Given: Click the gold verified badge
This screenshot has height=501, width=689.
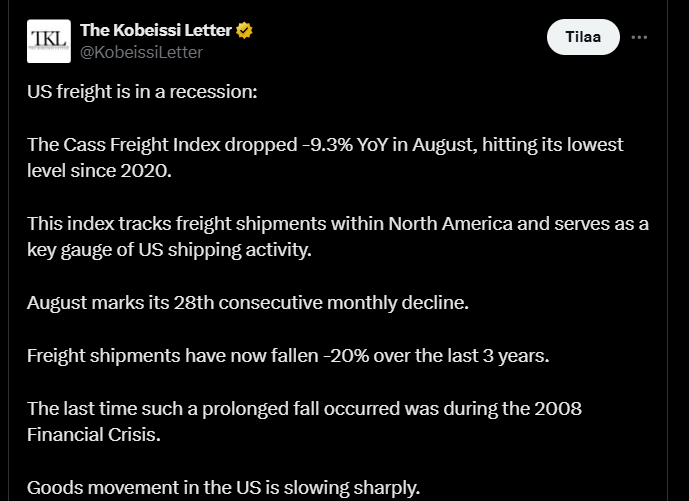Looking at the screenshot, I should tap(245, 31).
